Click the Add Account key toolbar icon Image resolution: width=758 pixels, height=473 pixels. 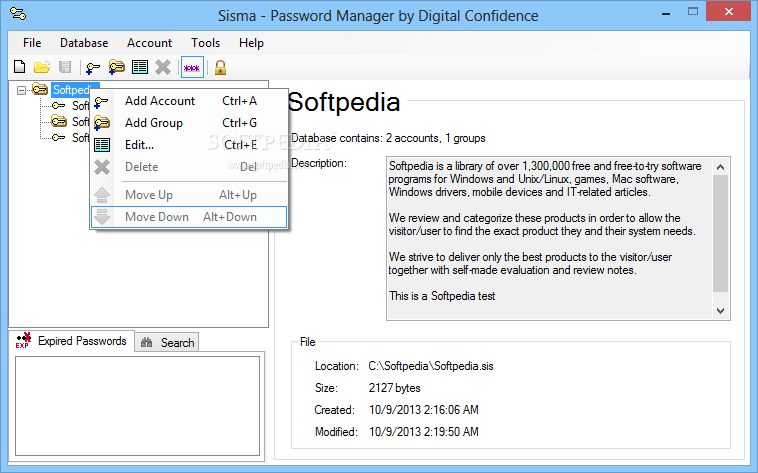[92, 68]
